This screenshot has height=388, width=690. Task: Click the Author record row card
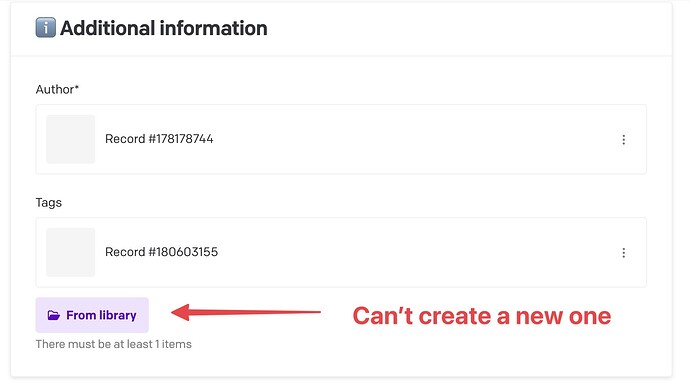(341, 139)
